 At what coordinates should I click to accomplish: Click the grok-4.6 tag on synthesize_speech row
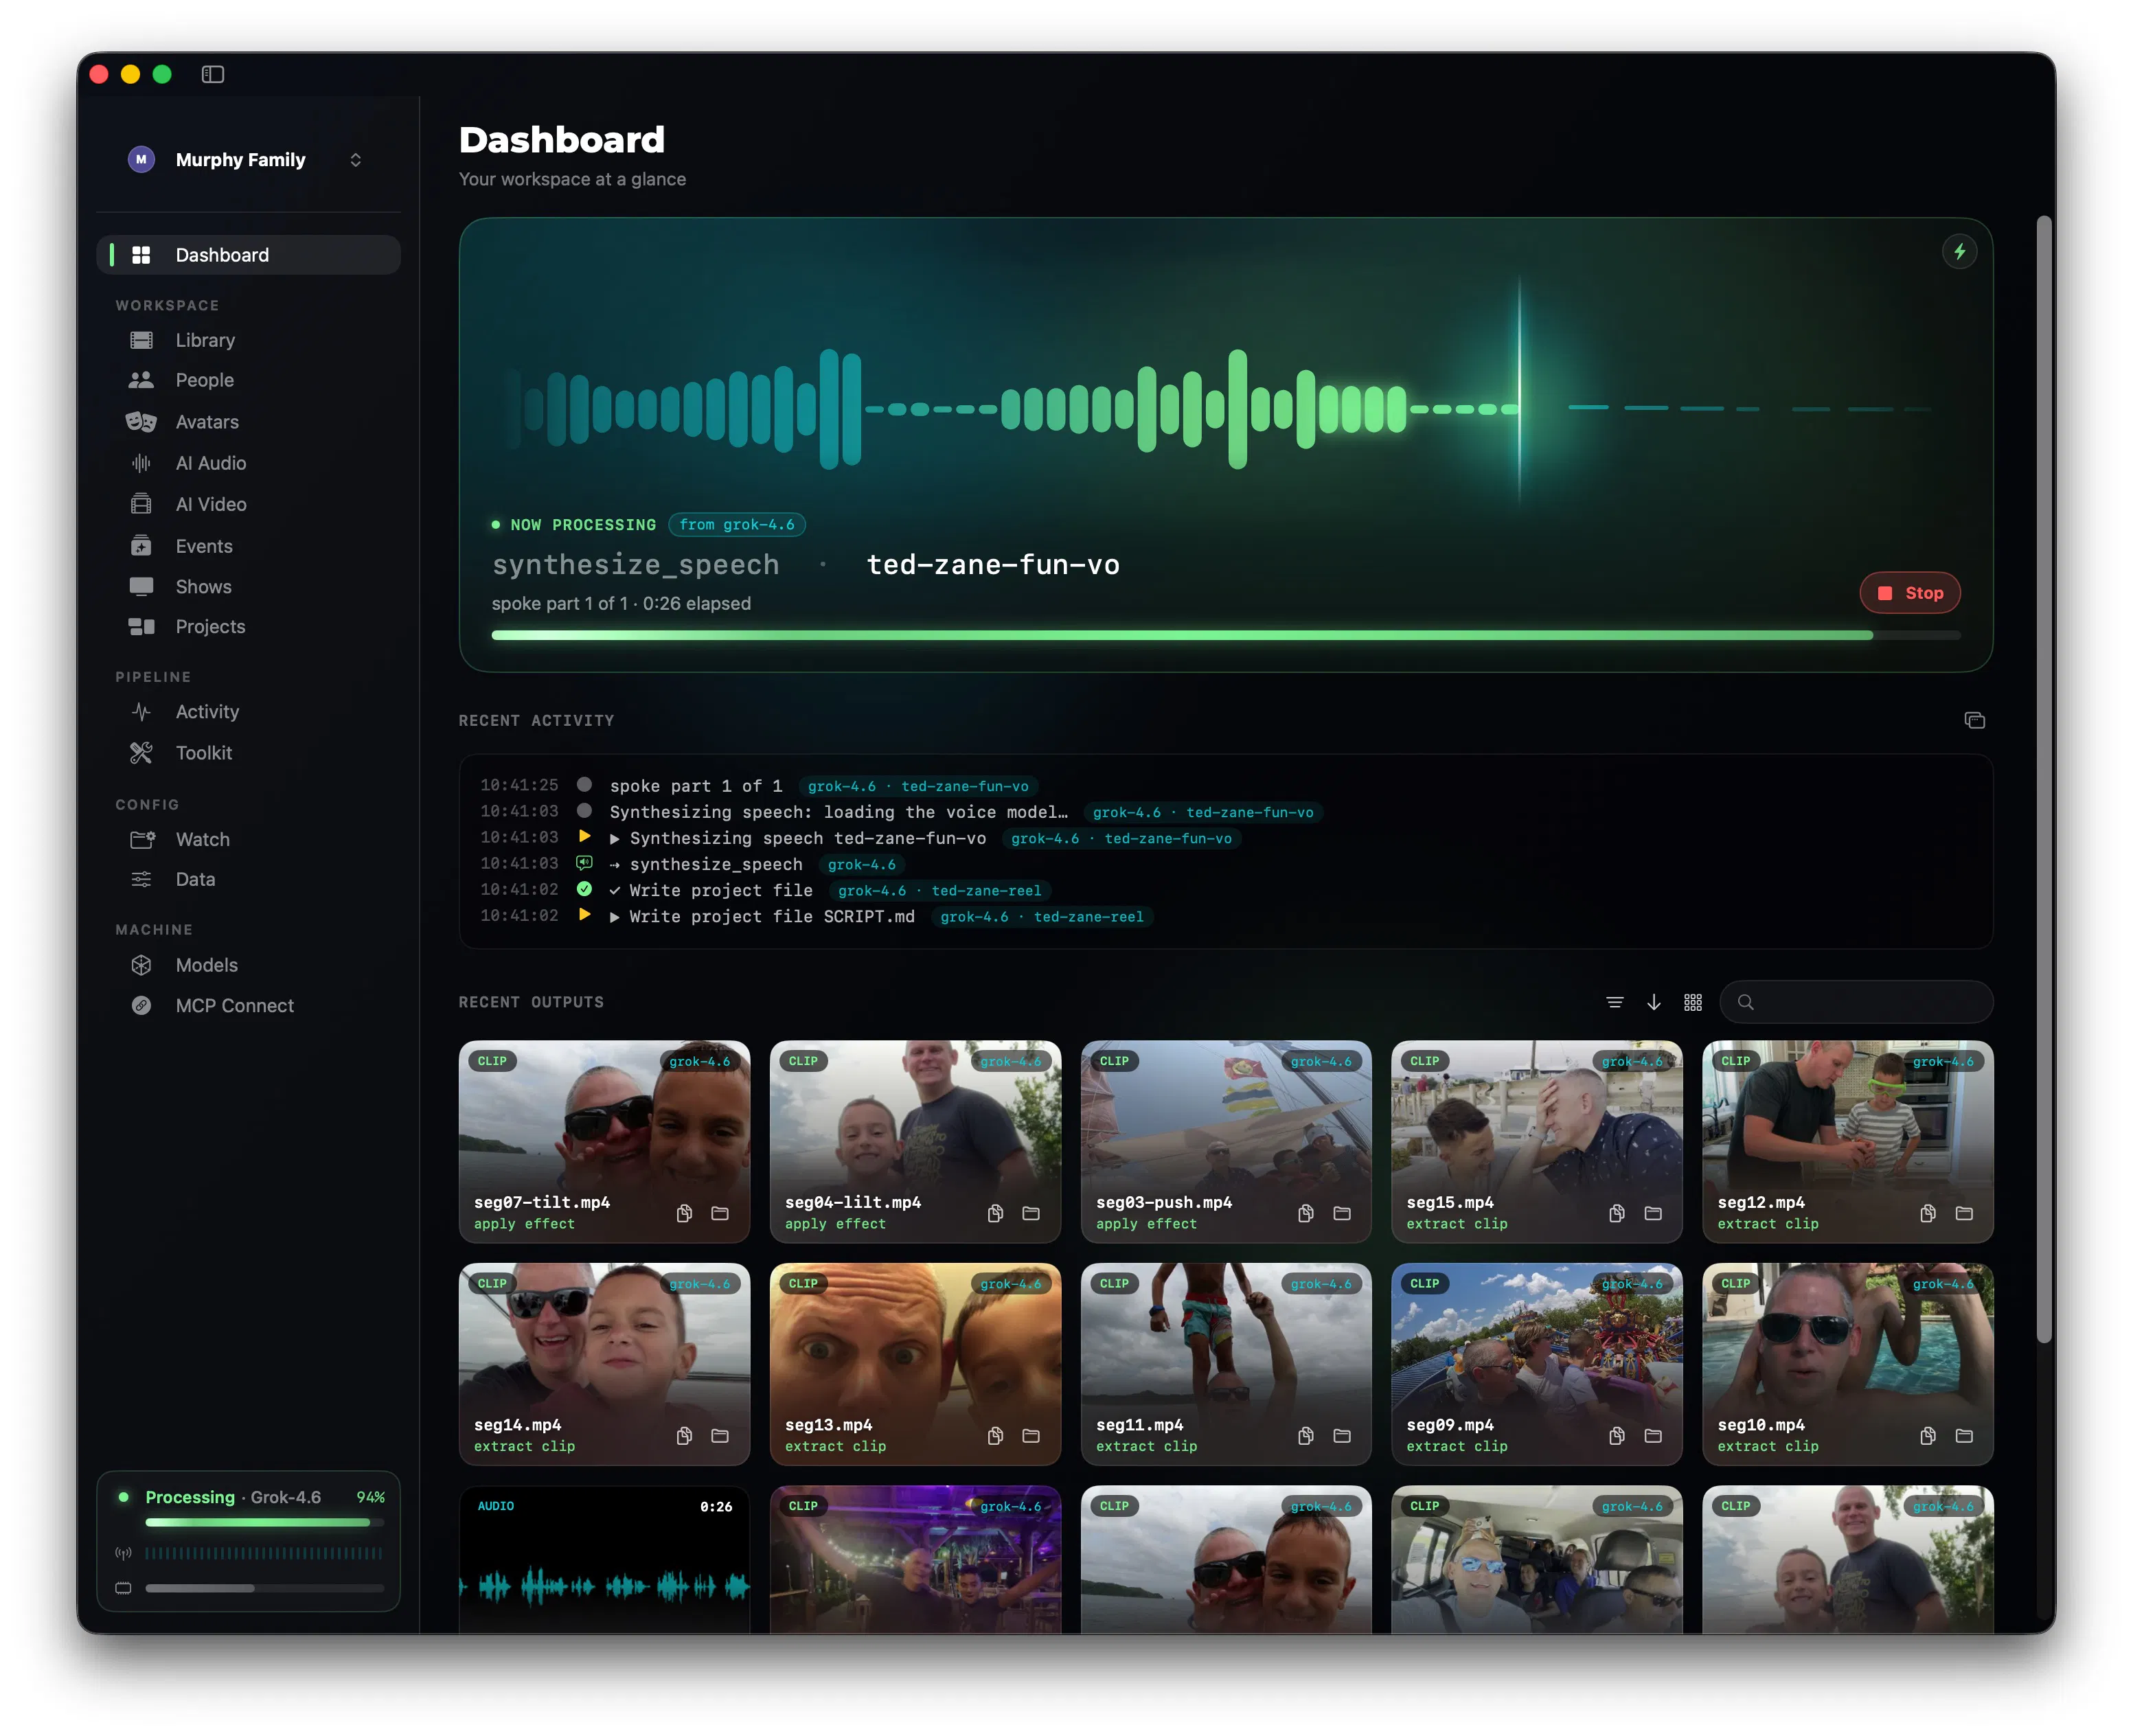[x=862, y=865]
